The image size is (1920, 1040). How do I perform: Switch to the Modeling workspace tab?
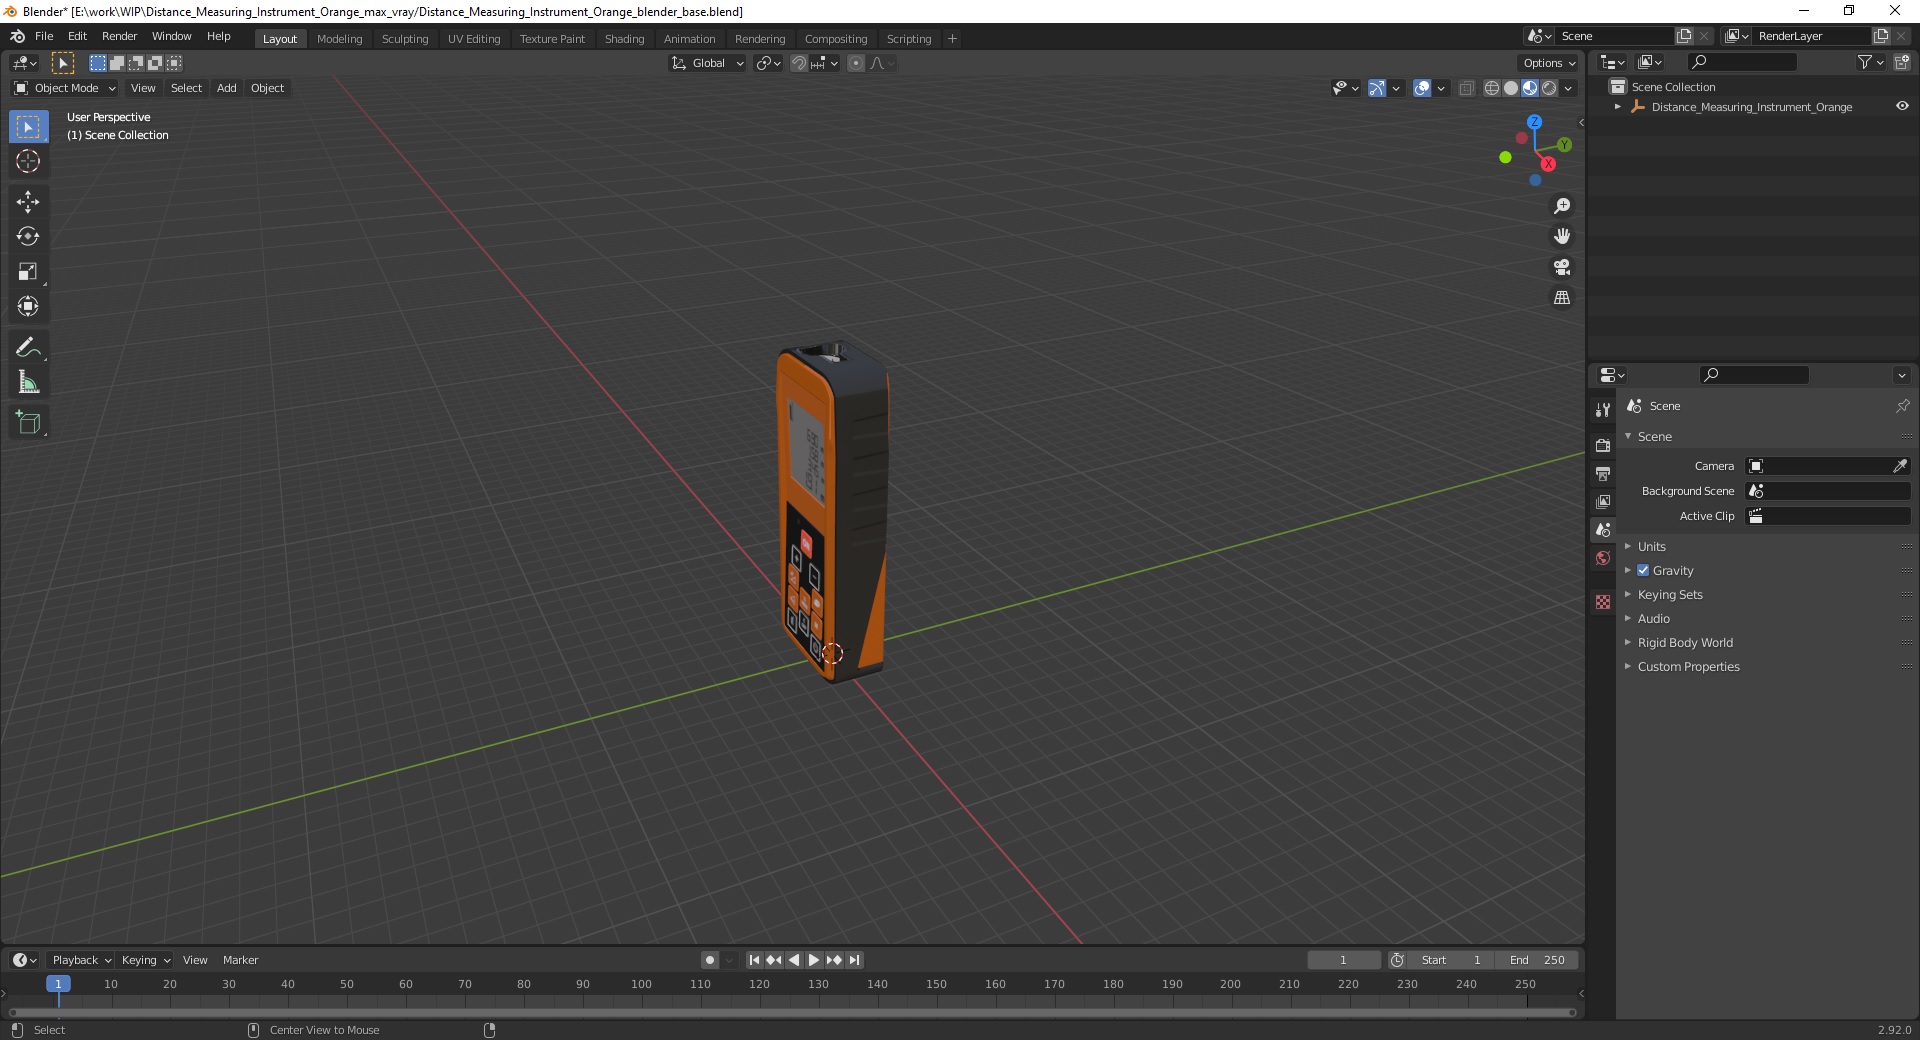click(x=339, y=39)
